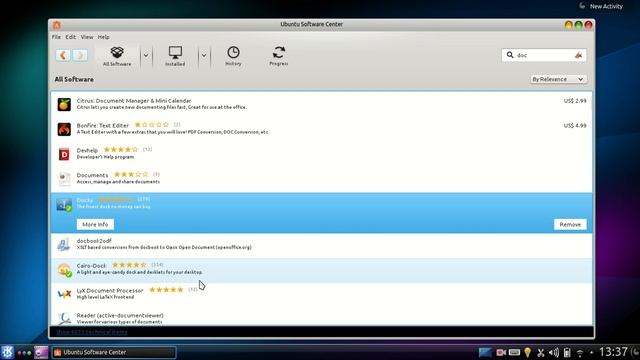Click the US$ 4.99 price for Bonfire
640x360 pixels.
click(x=575, y=125)
